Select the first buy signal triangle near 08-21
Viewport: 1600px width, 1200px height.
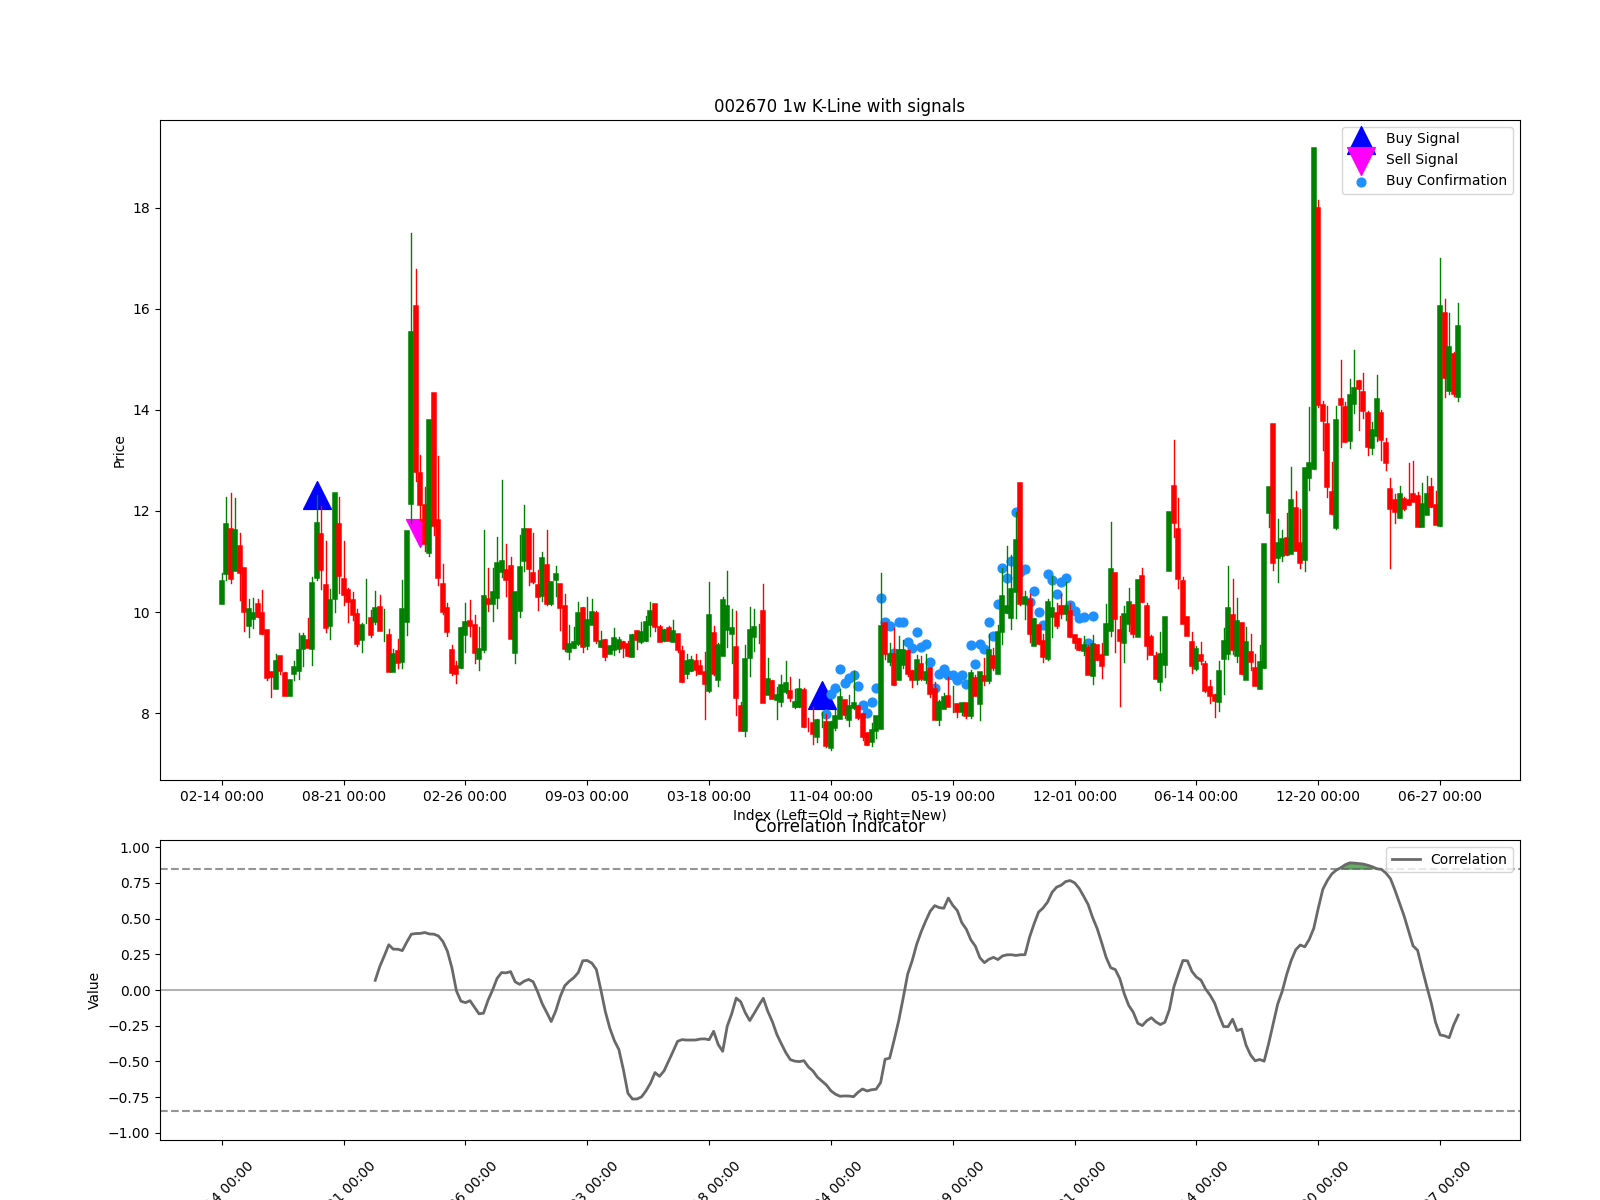(317, 496)
